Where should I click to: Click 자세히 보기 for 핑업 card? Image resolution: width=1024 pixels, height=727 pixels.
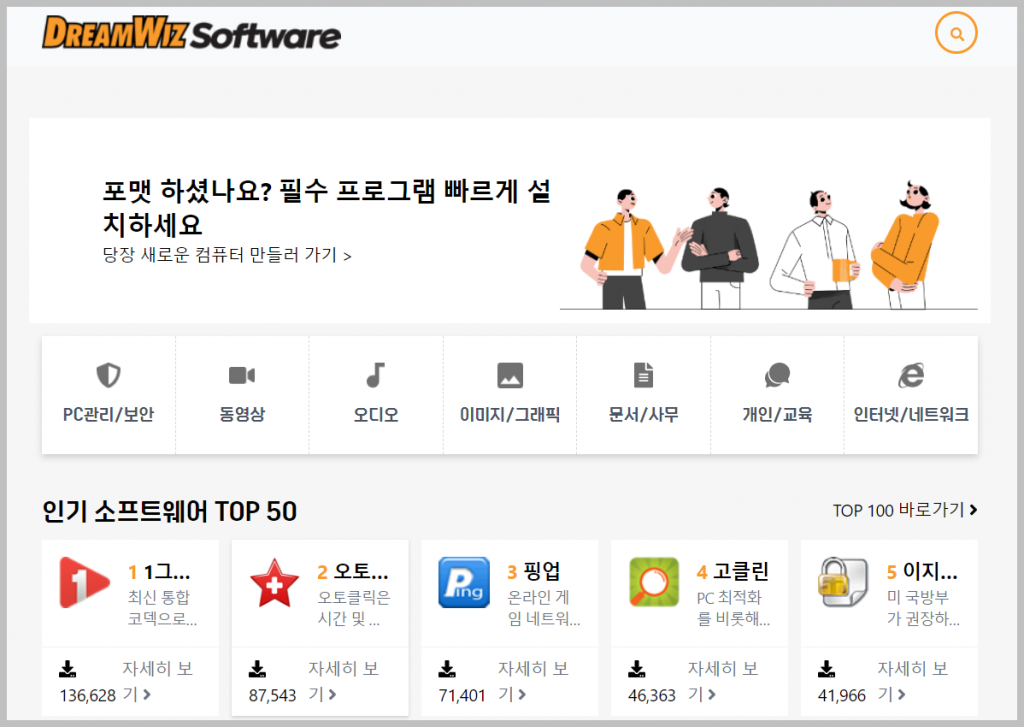[534, 681]
